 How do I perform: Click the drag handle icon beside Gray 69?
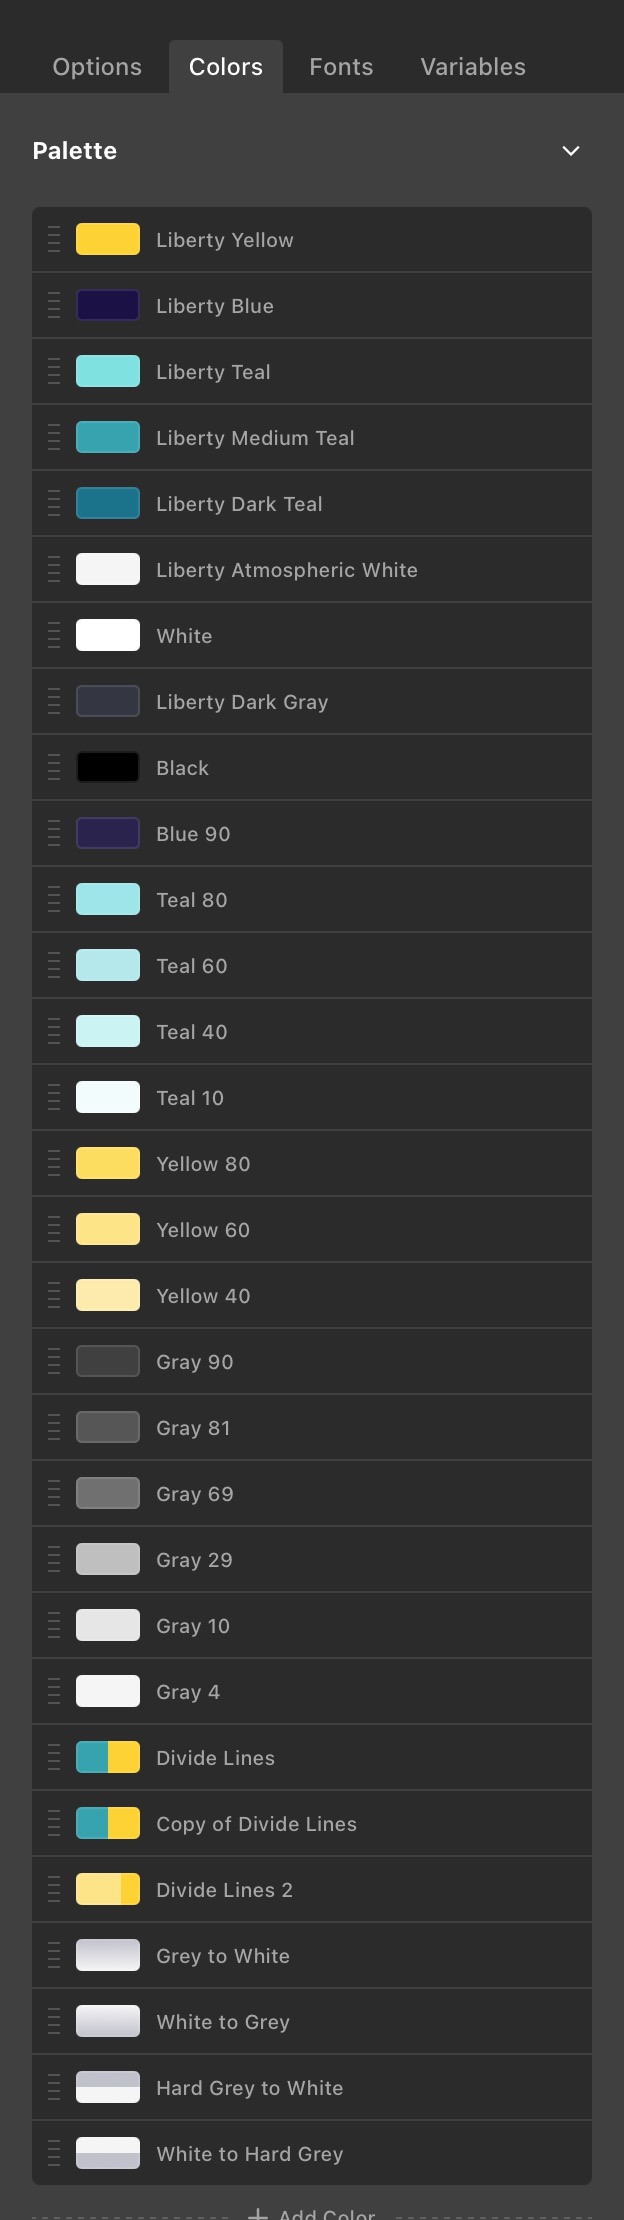[x=54, y=1494]
